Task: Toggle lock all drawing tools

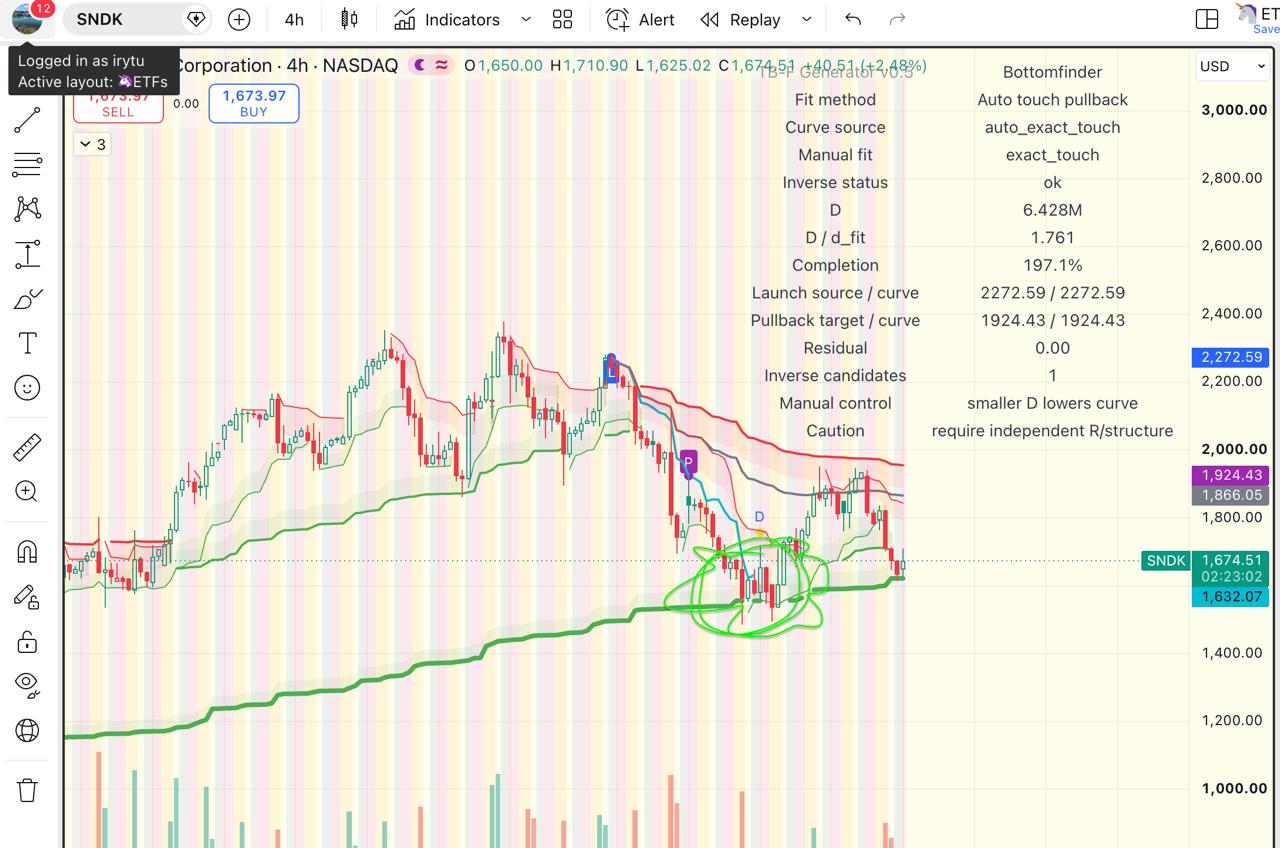Action: point(27,641)
